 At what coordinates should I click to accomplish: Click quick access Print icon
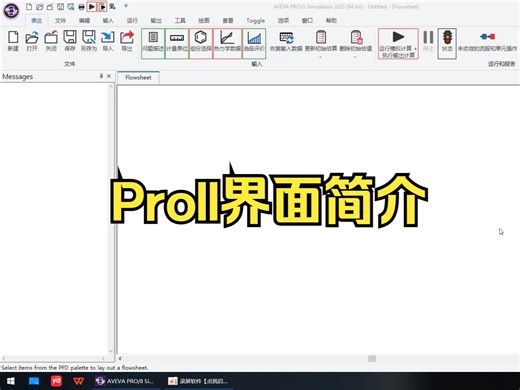coord(81,6)
